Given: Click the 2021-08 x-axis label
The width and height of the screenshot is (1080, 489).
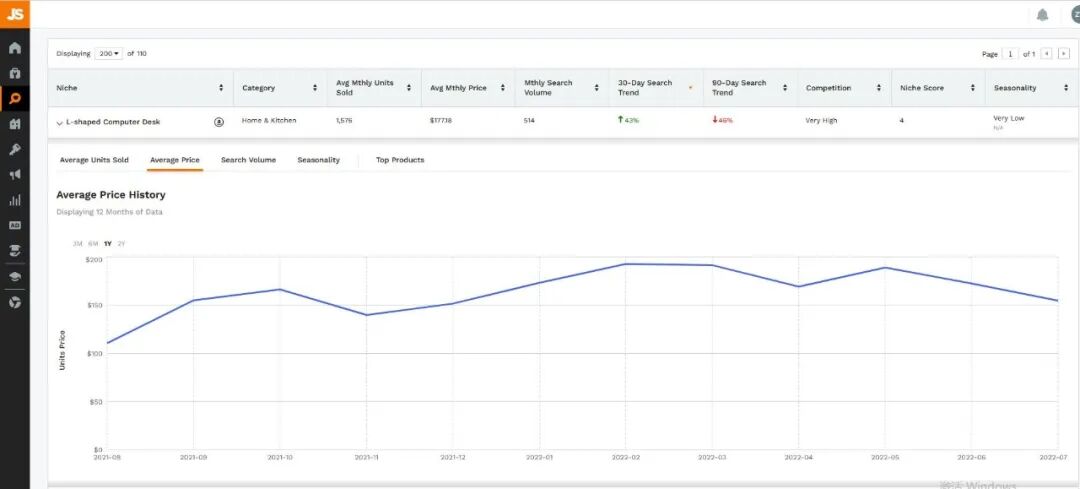Looking at the screenshot, I should [x=107, y=457].
